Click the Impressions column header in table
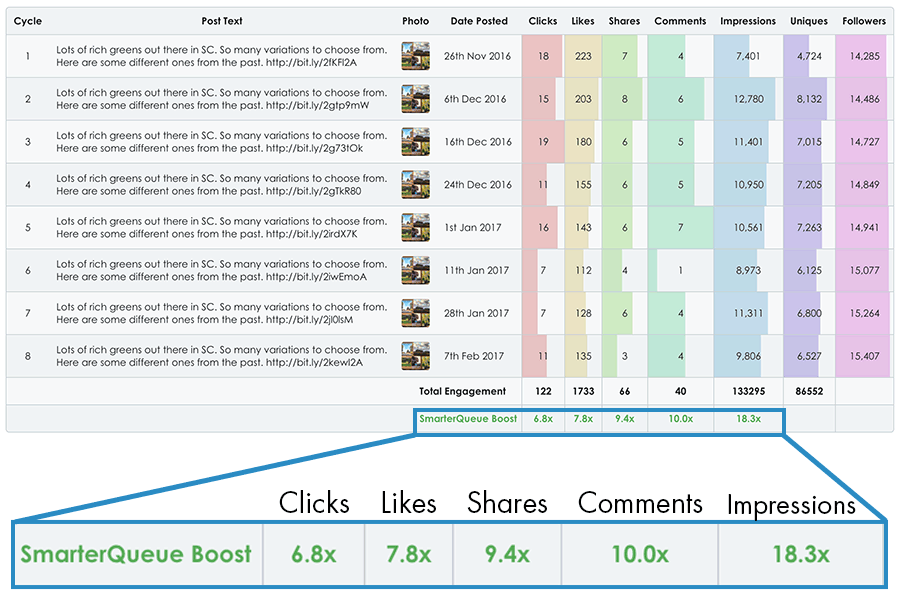The width and height of the screenshot is (900, 600). point(748,21)
